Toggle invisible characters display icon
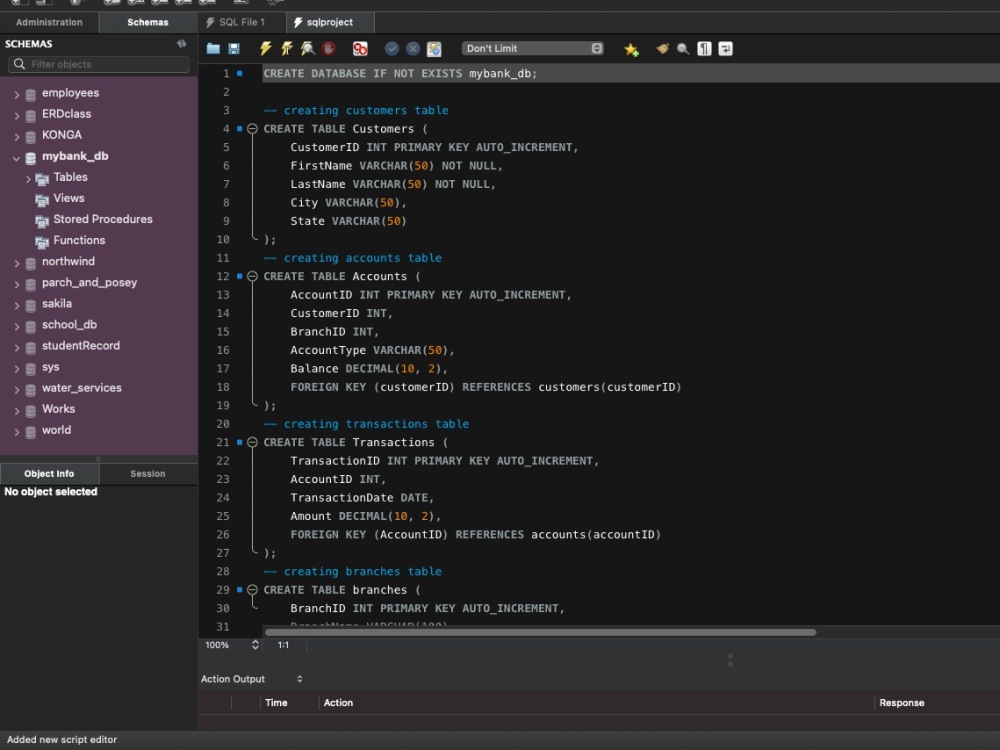This screenshot has width=1000, height=750. (x=704, y=48)
